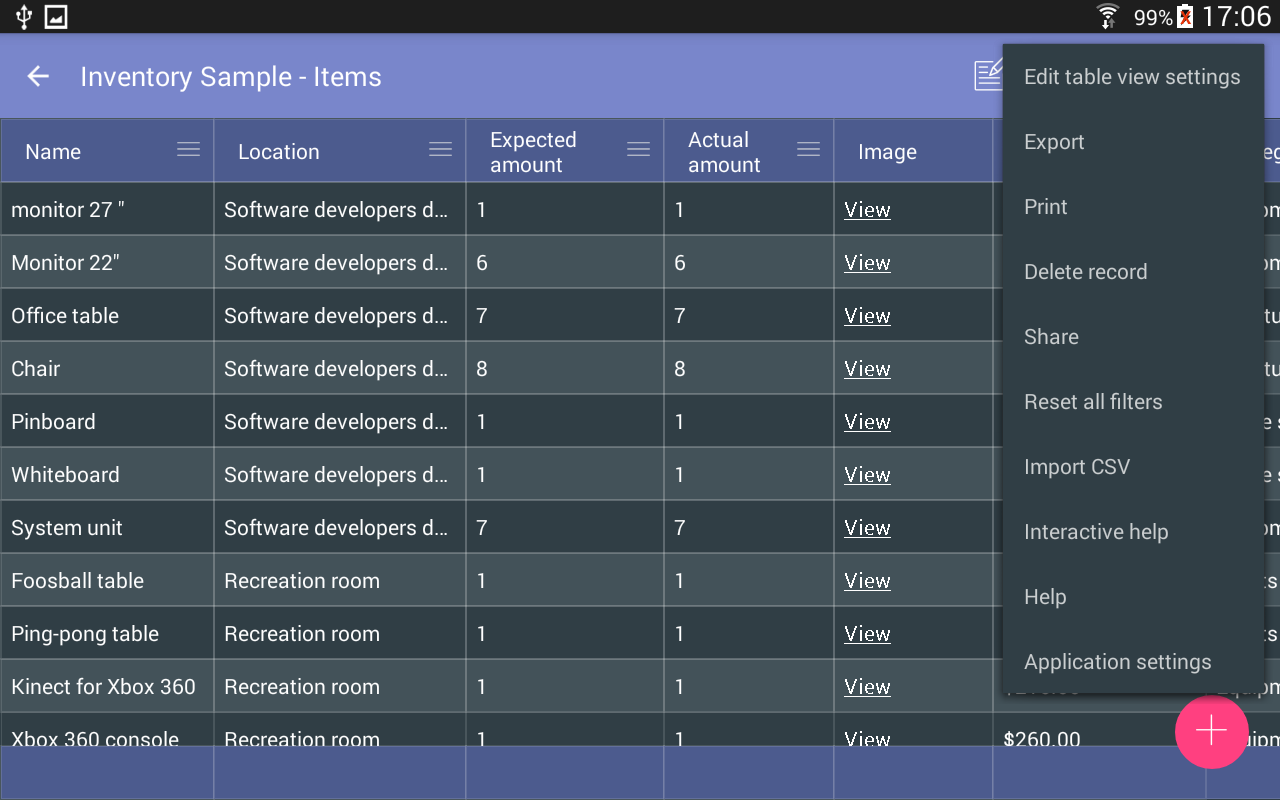Choose Delete record from the menu

1132,272
